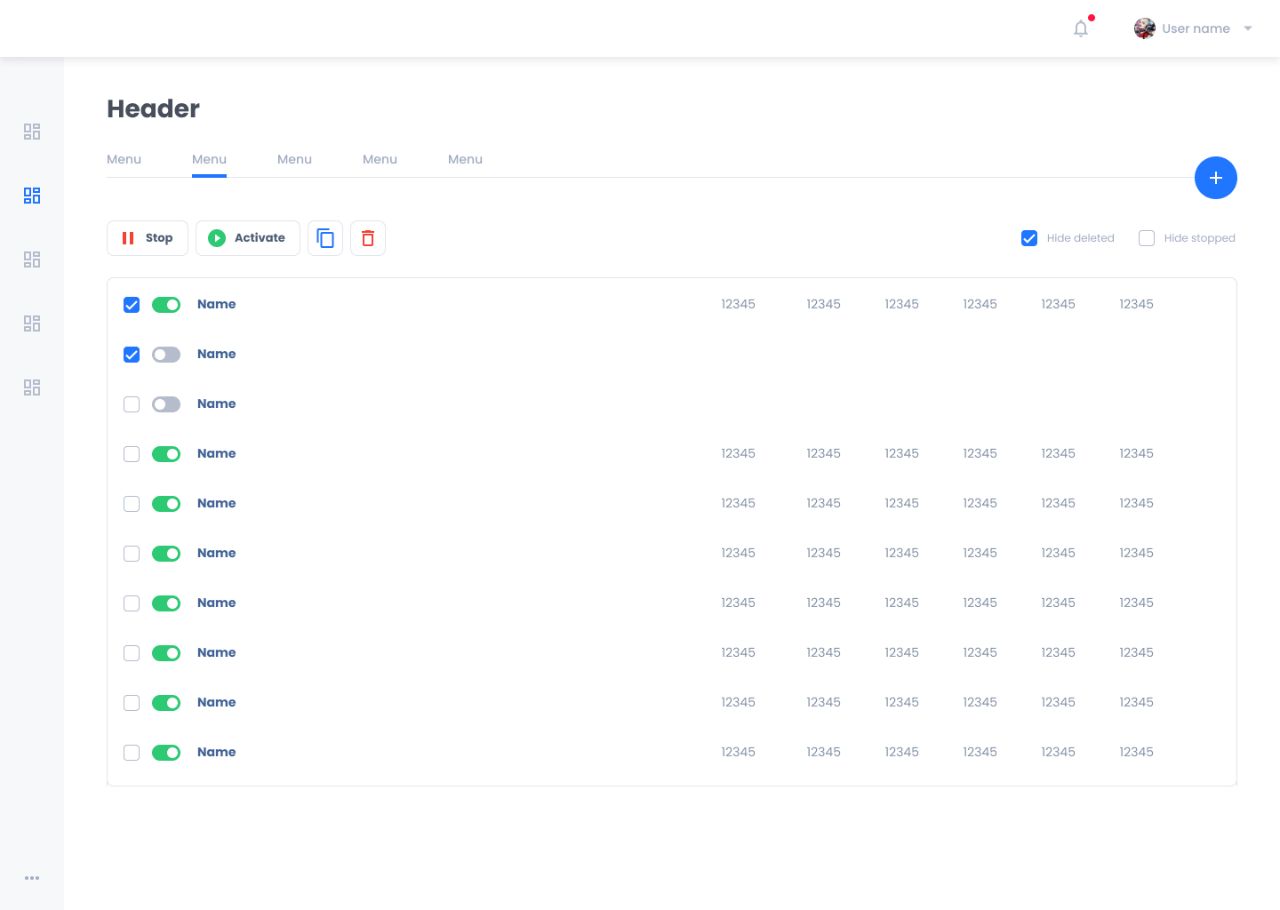Viewport: 1280px width, 910px height.
Task: Uncheck the first row's checked checkbox
Action: [x=131, y=305]
